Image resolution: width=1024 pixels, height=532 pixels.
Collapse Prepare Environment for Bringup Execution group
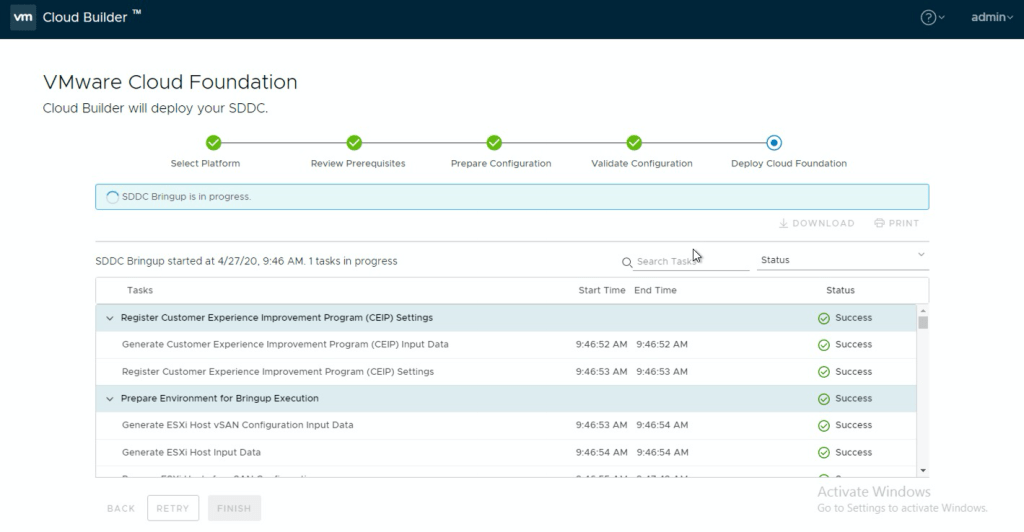pyautogui.click(x=110, y=399)
